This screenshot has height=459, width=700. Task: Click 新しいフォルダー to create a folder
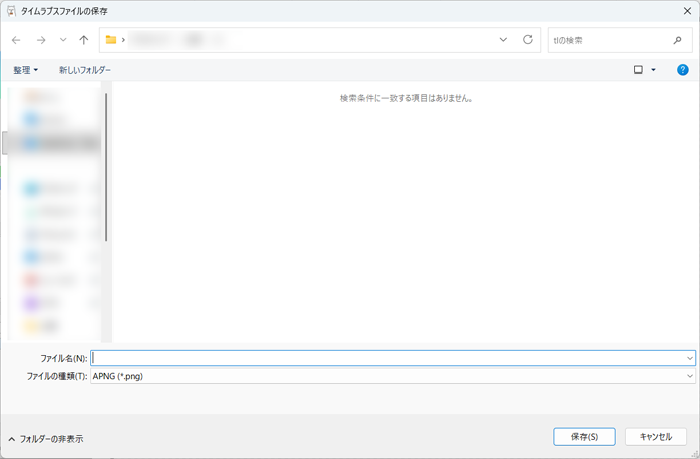(85, 70)
